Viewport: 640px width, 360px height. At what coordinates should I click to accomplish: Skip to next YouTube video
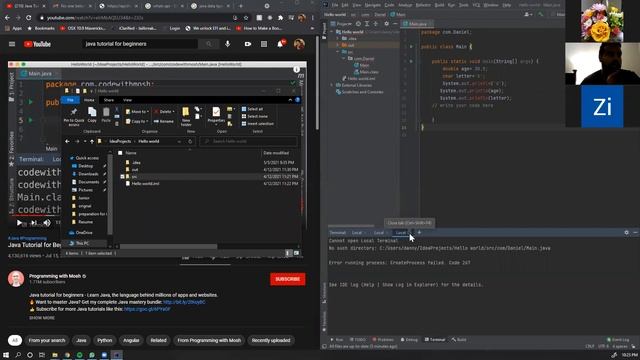pos(34,223)
